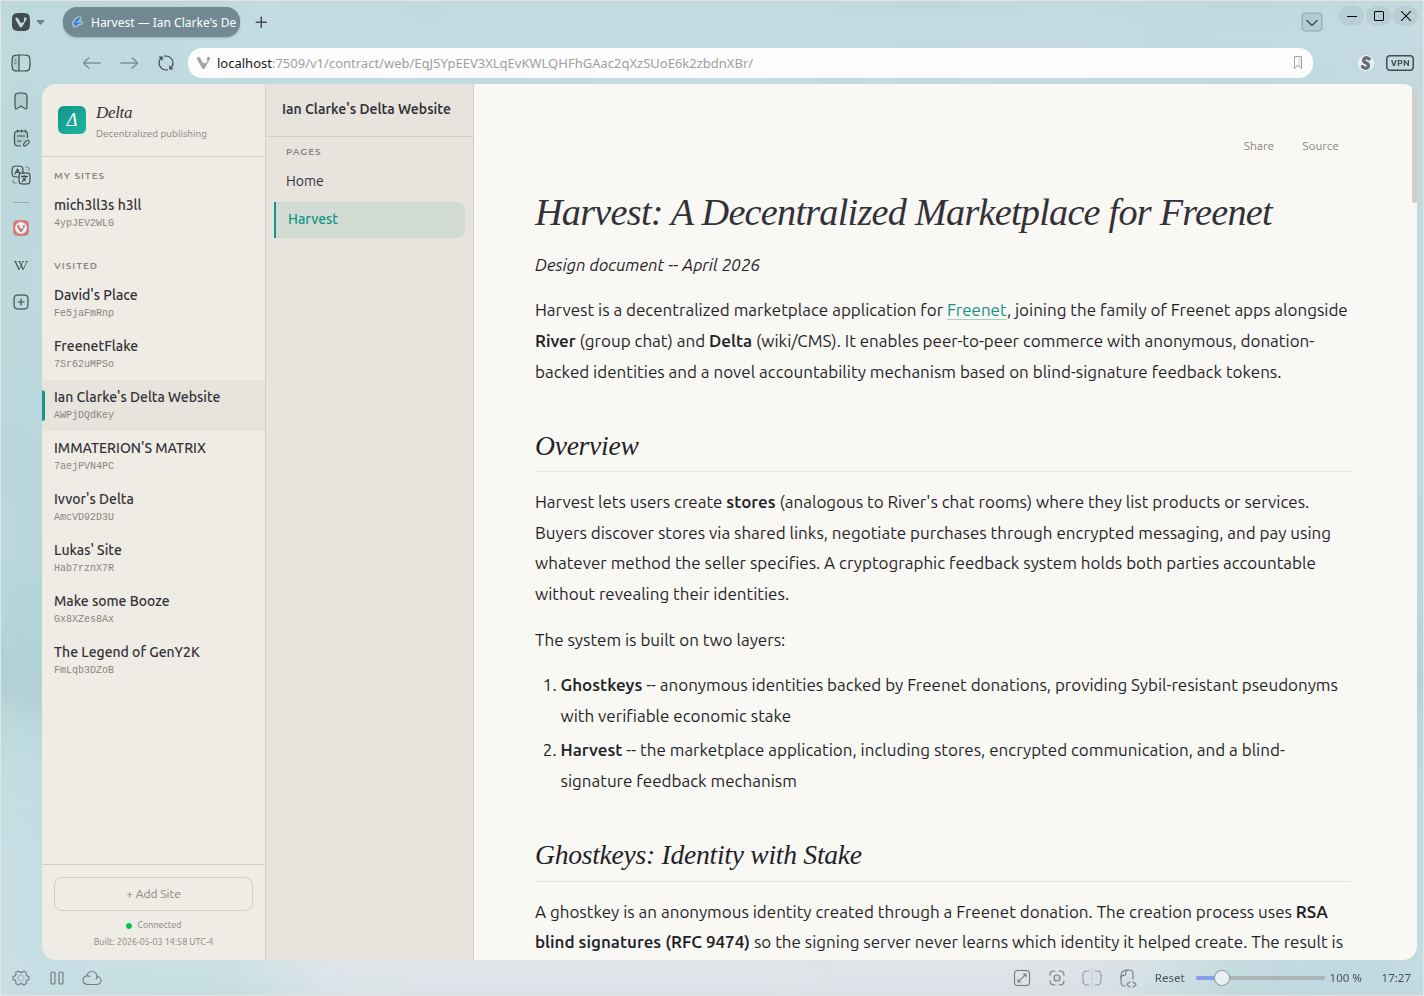Open the Wikipedia web panel
This screenshot has width=1424, height=996.
21,265
